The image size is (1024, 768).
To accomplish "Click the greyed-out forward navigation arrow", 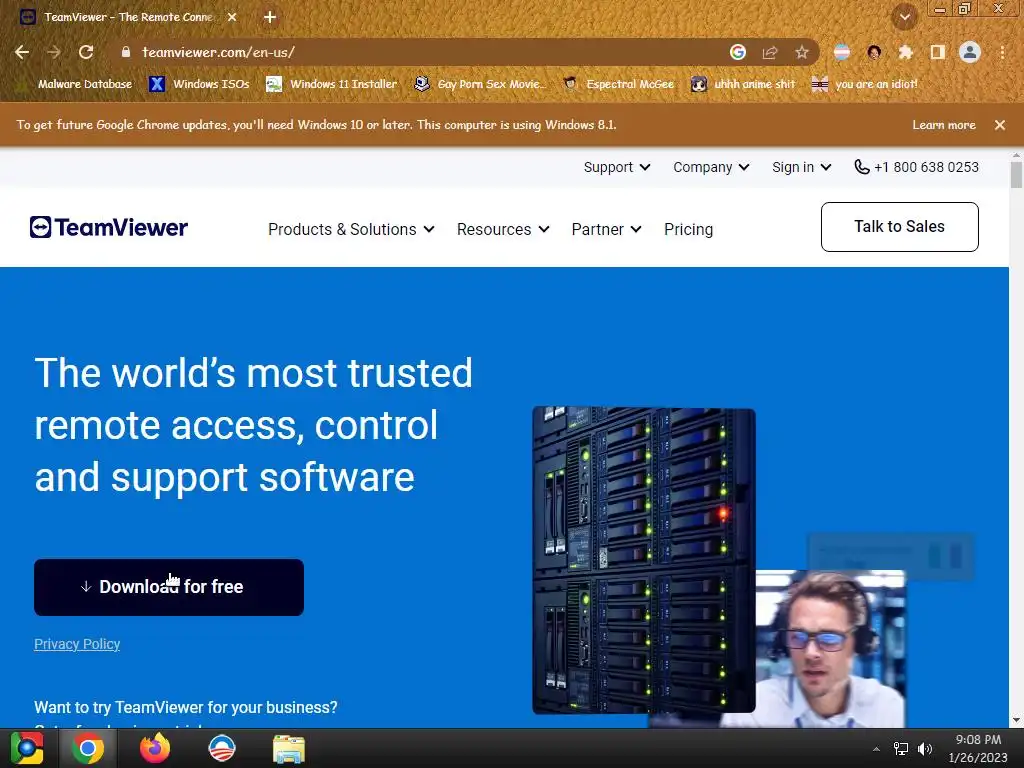I will 54,52.
